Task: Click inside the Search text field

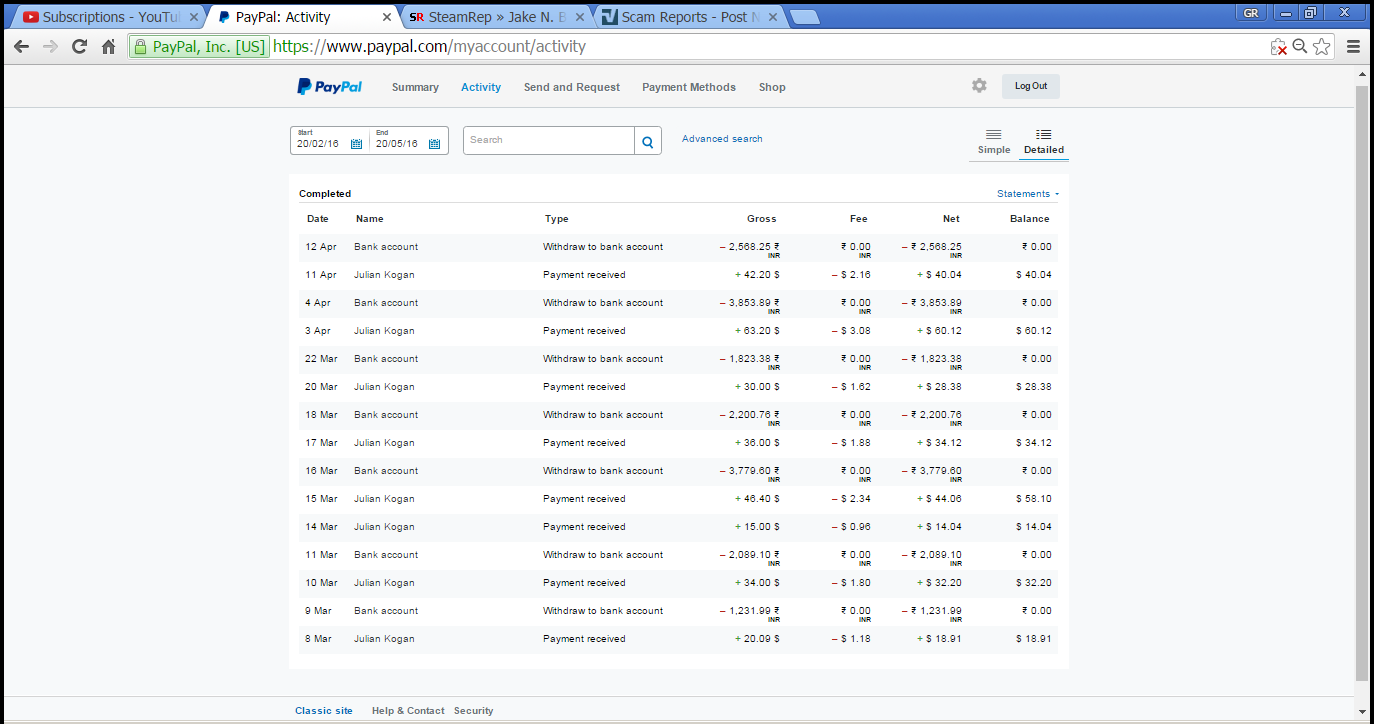Action: pyautogui.click(x=548, y=140)
